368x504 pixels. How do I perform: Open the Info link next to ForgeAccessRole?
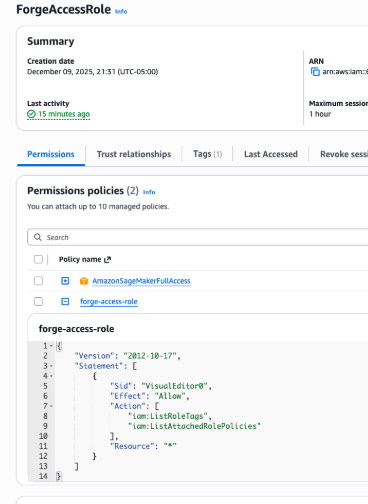121,11
